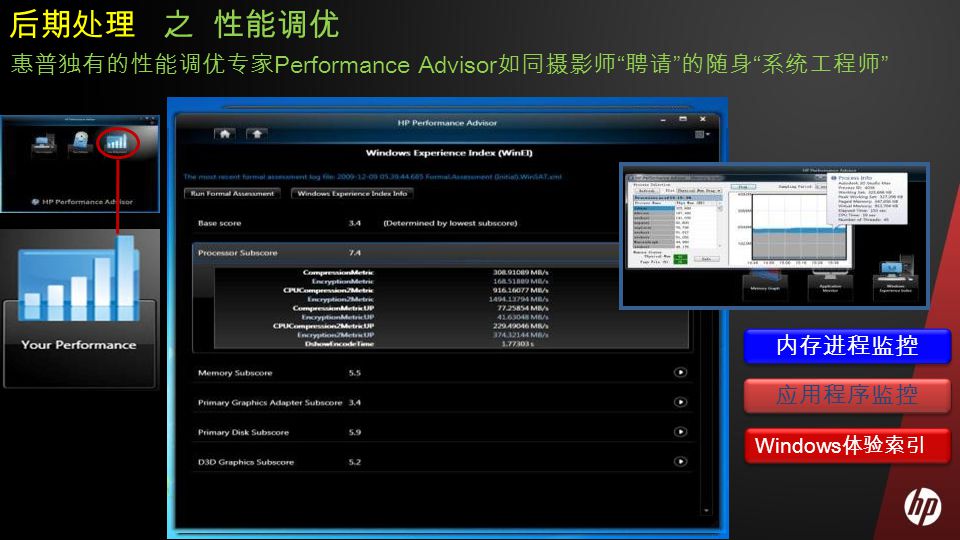Click Windows Experience Index Info button
The height and width of the screenshot is (540, 960).
[x=352, y=193]
